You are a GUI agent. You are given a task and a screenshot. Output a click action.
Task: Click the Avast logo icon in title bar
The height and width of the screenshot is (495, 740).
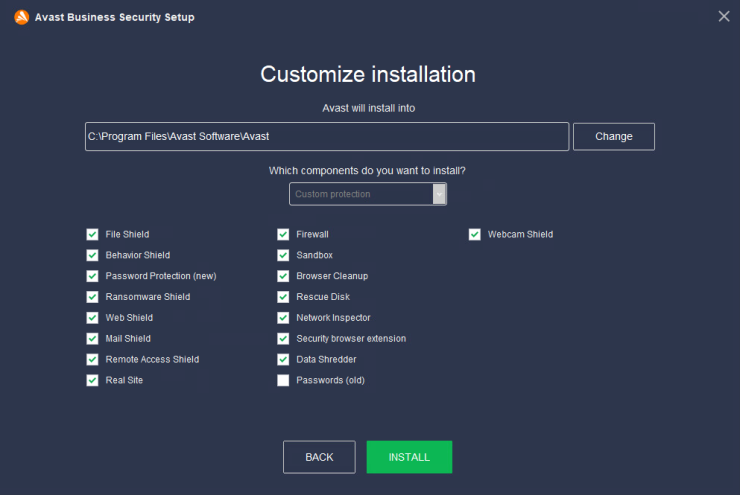pos(21,17)
